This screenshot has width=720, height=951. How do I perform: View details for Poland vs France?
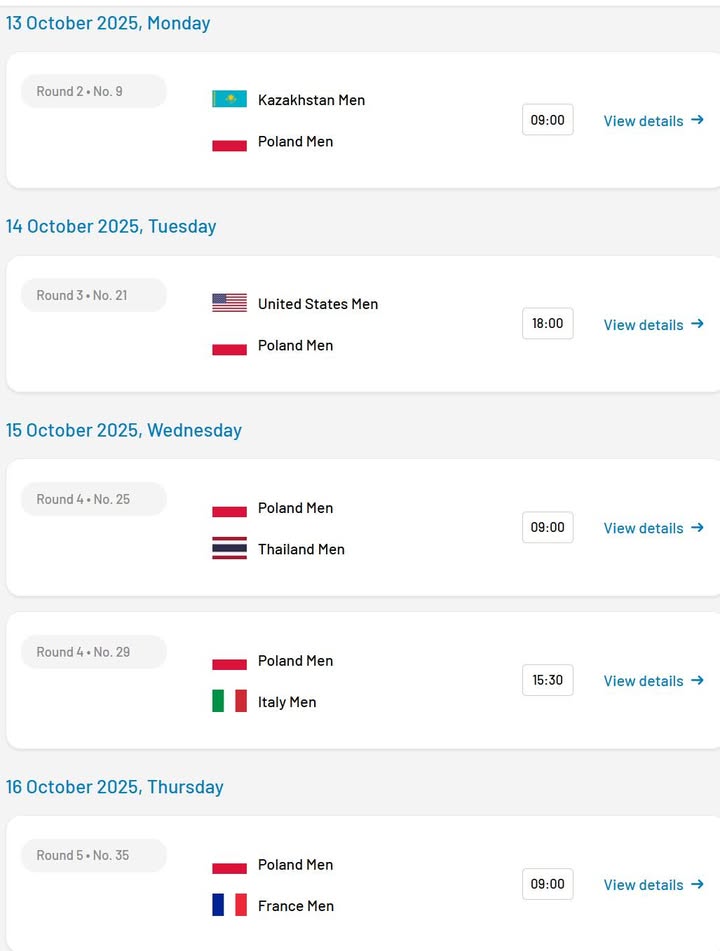(653, 885)
